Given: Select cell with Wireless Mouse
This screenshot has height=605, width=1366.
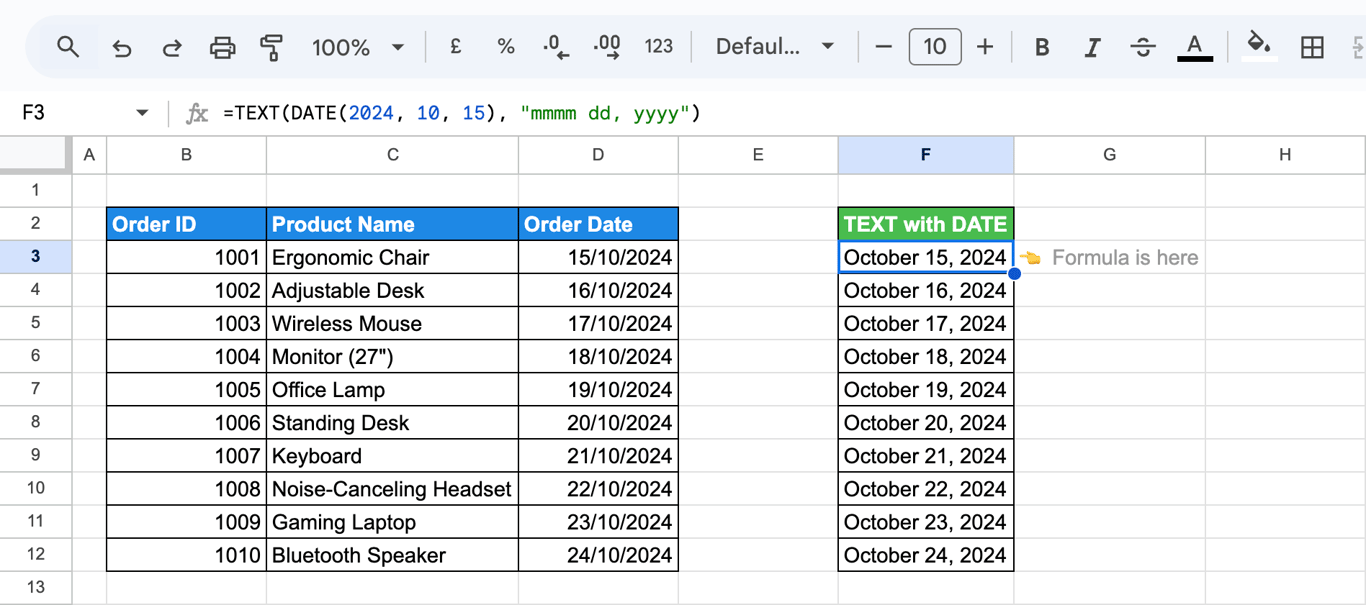Looking at the screenshot, I should (392, 323).
